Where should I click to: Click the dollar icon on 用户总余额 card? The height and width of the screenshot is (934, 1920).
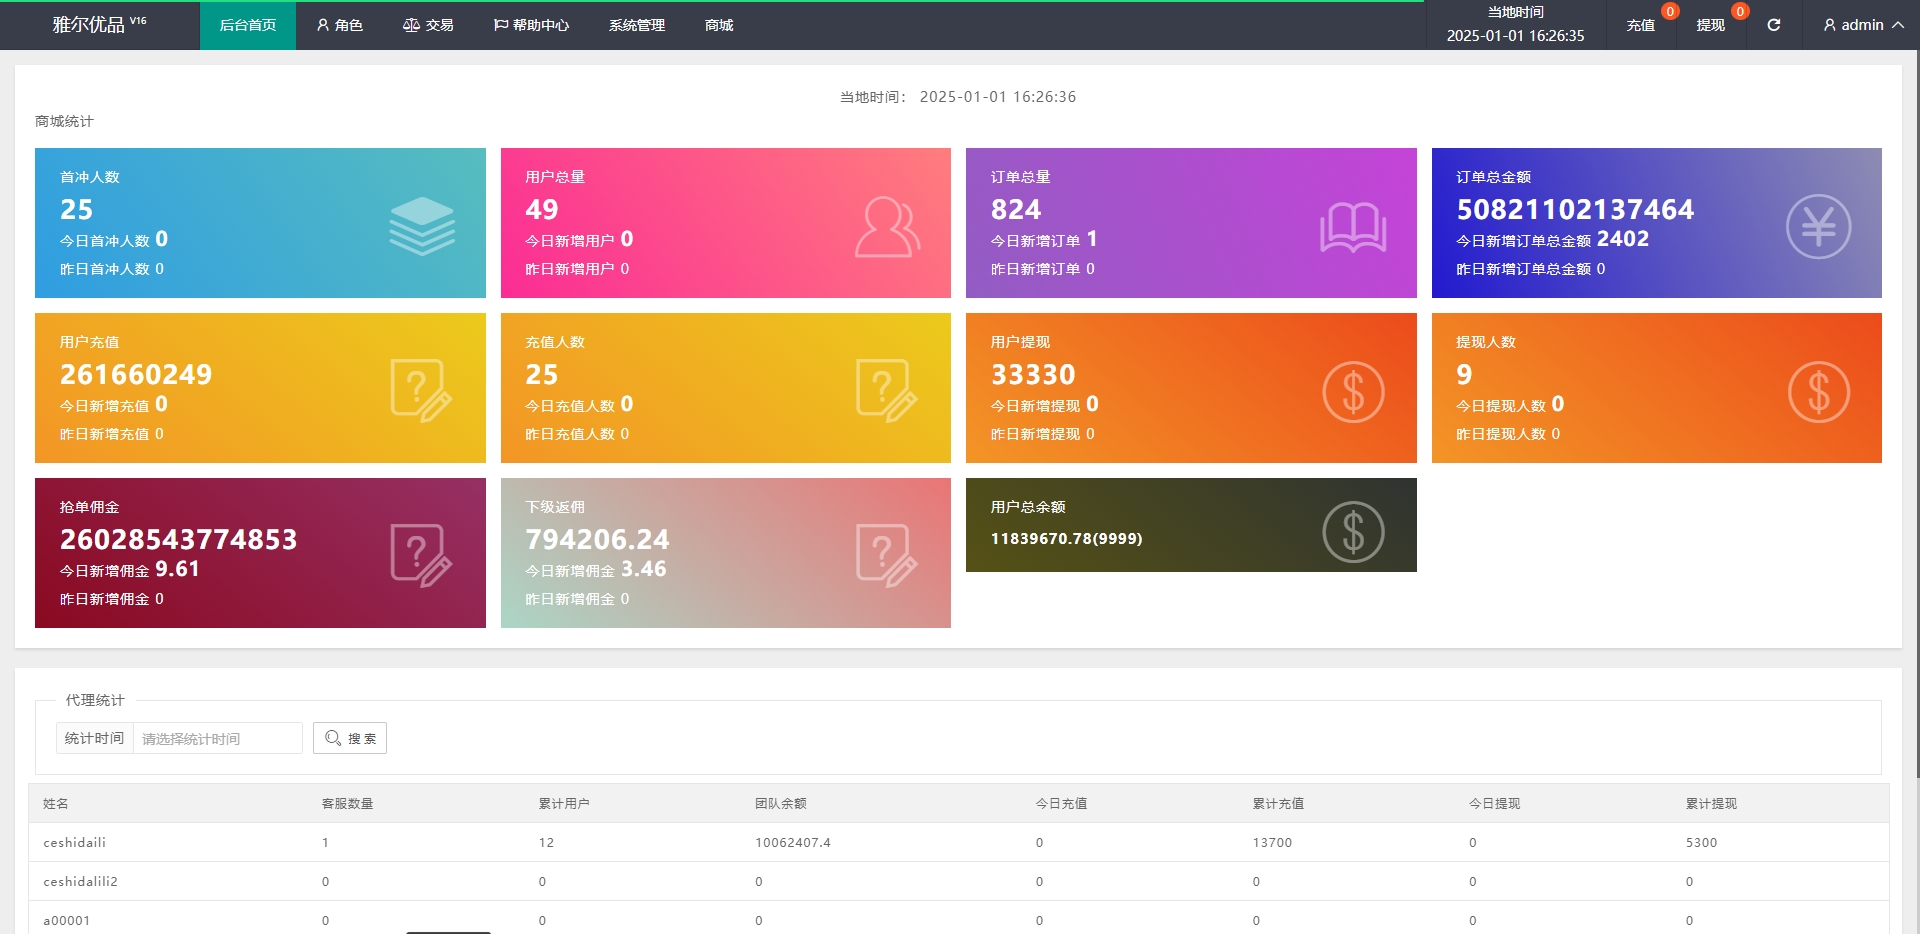(x=1352, y=531)
